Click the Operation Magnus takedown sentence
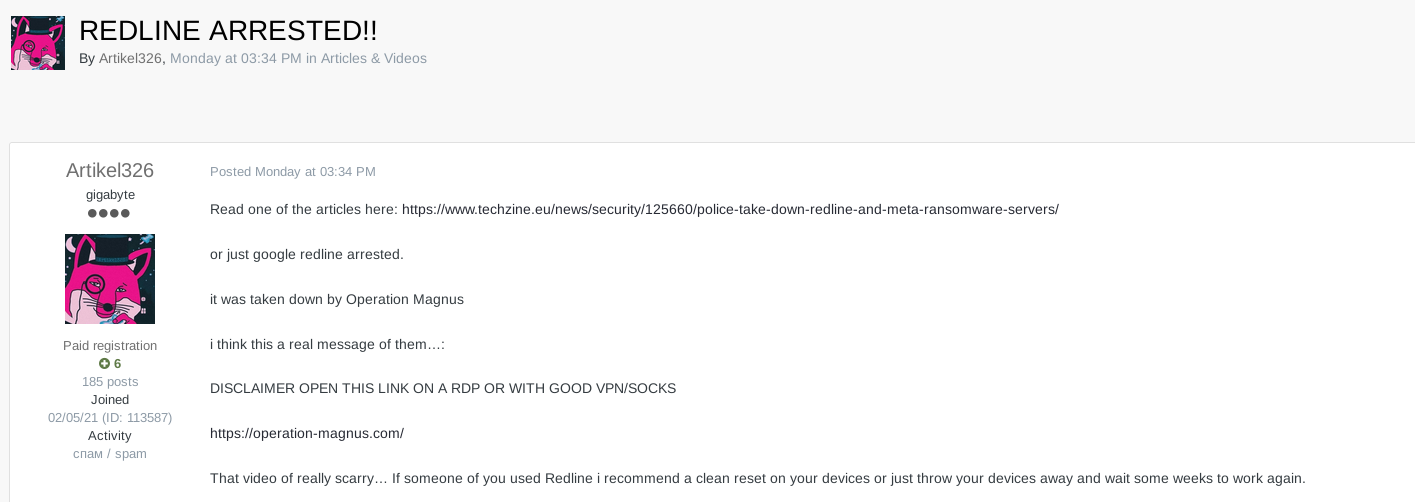Image resolution: width=1415 pixels, height=502 pixels. coord(337,299)
